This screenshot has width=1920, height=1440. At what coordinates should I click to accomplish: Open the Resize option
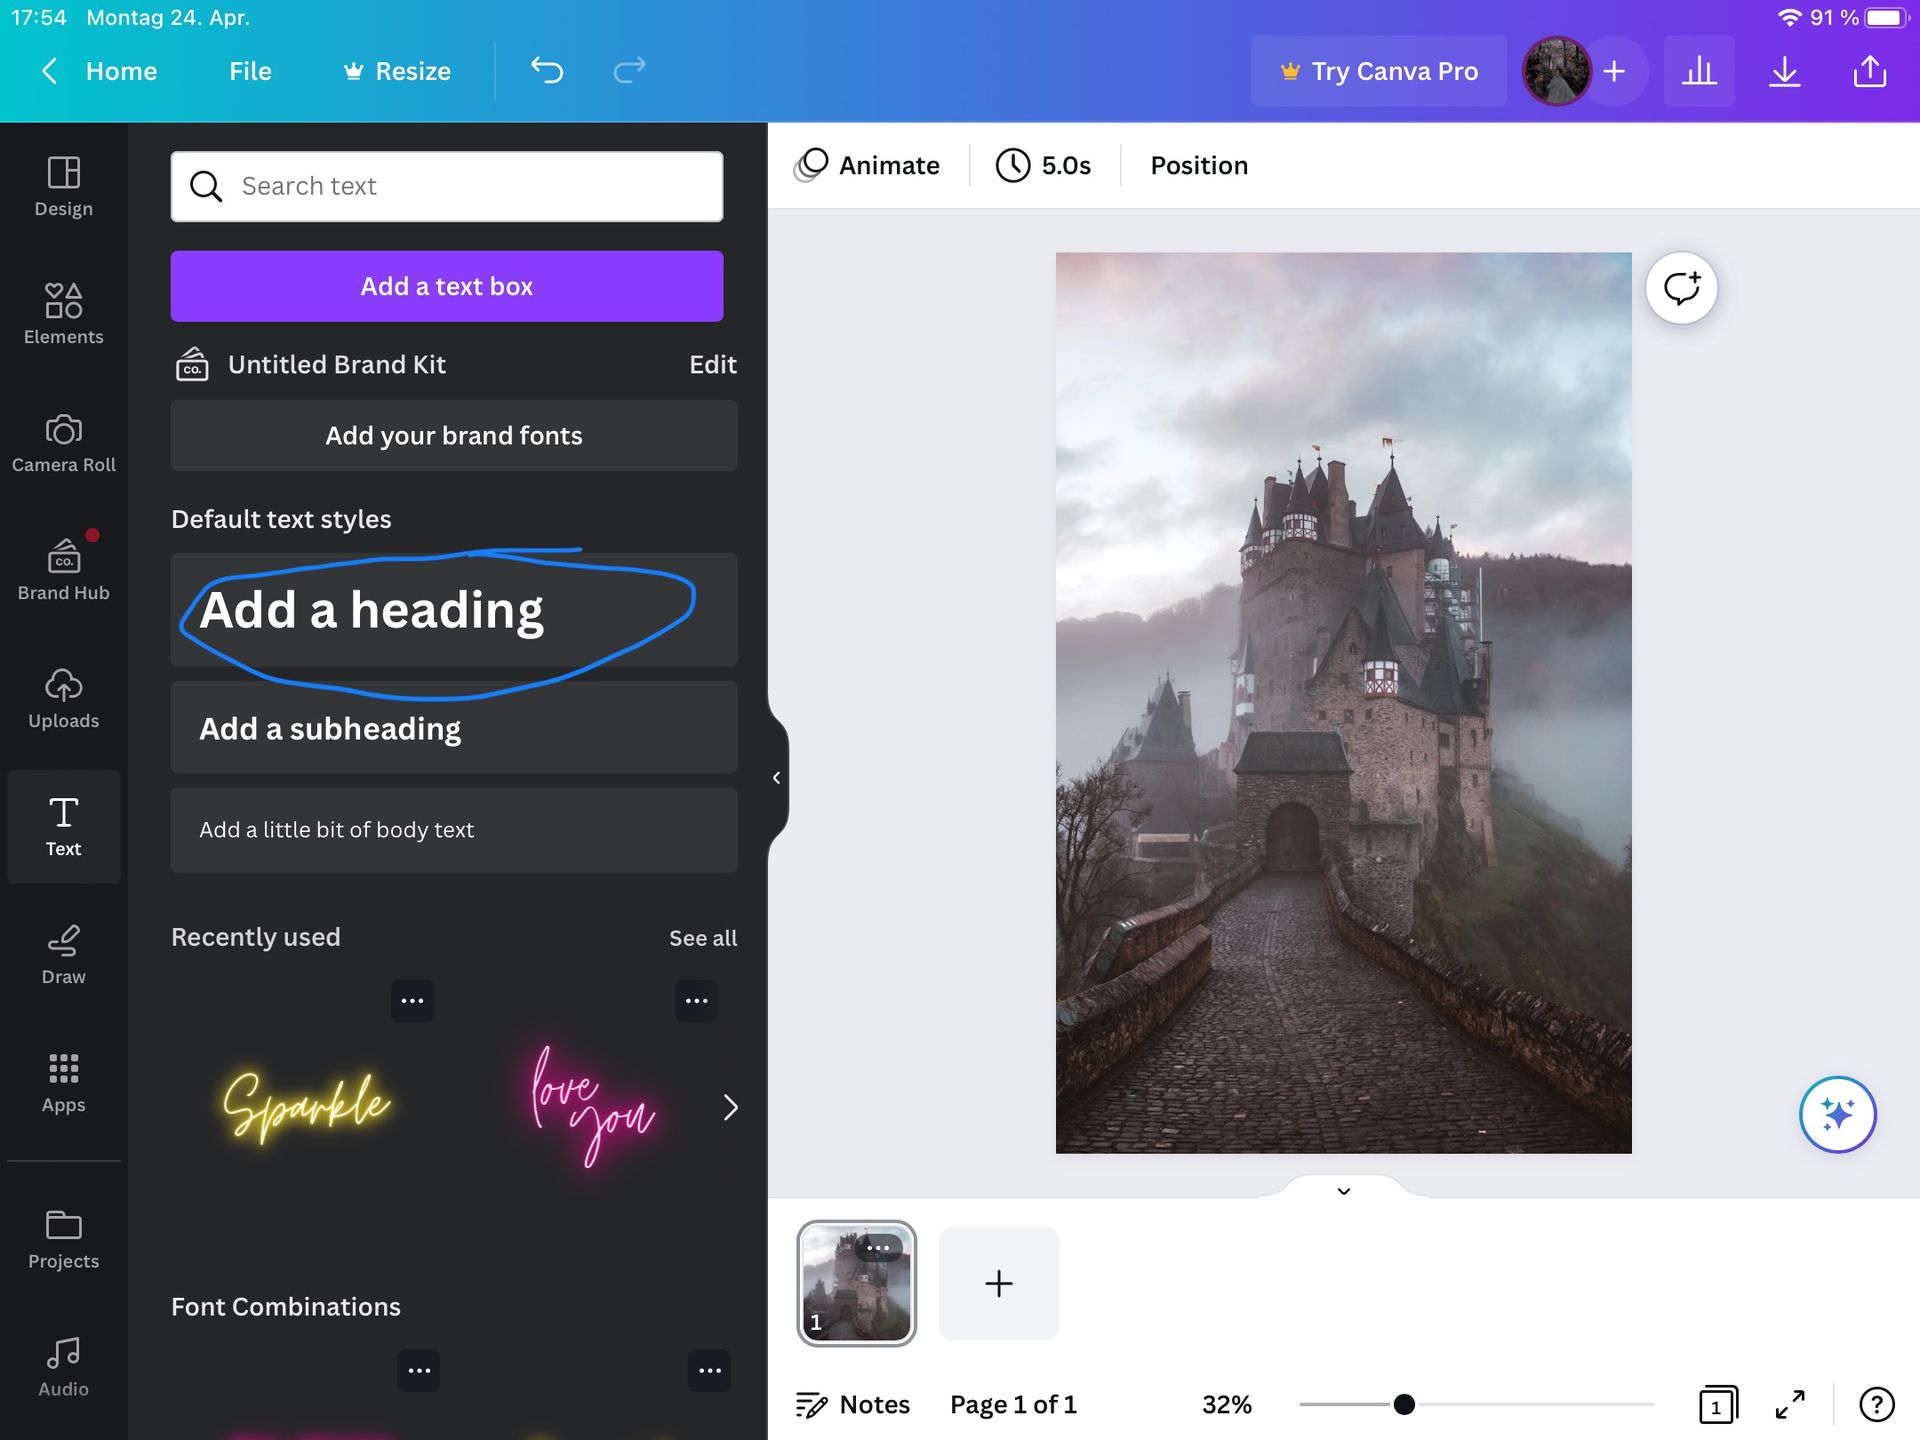point(397,71)
